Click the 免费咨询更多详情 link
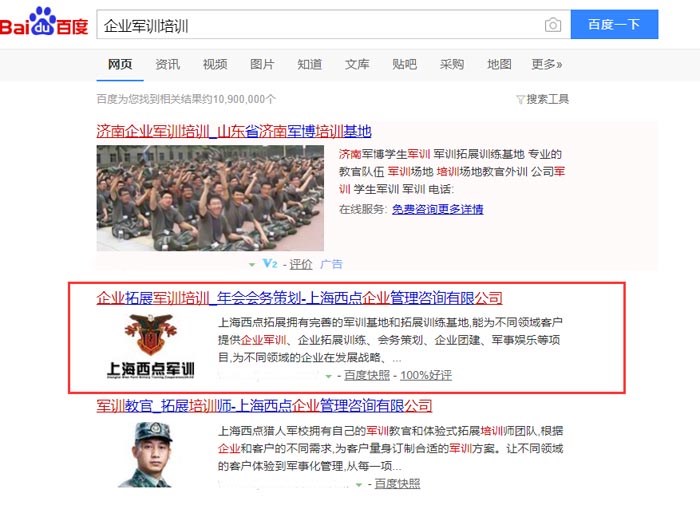The image size is (700, 505). pyautogui.click(x=438, y=209)
